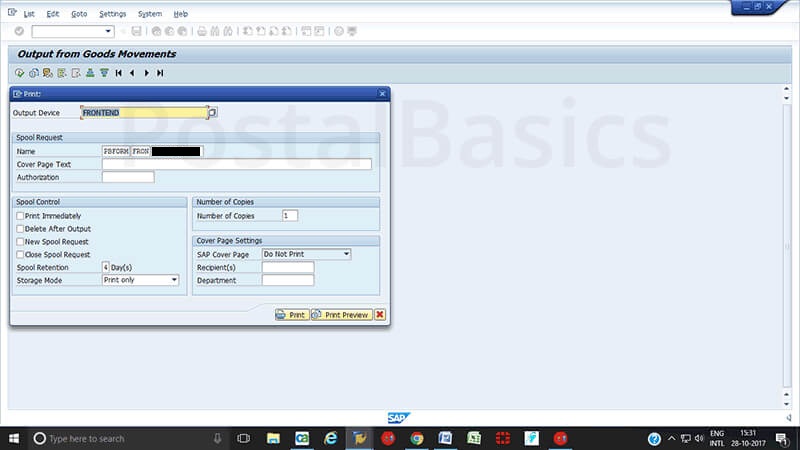The image size is (800, 450).
Task: Open File Explorer from the taskbar
Action: coord(272,438)
